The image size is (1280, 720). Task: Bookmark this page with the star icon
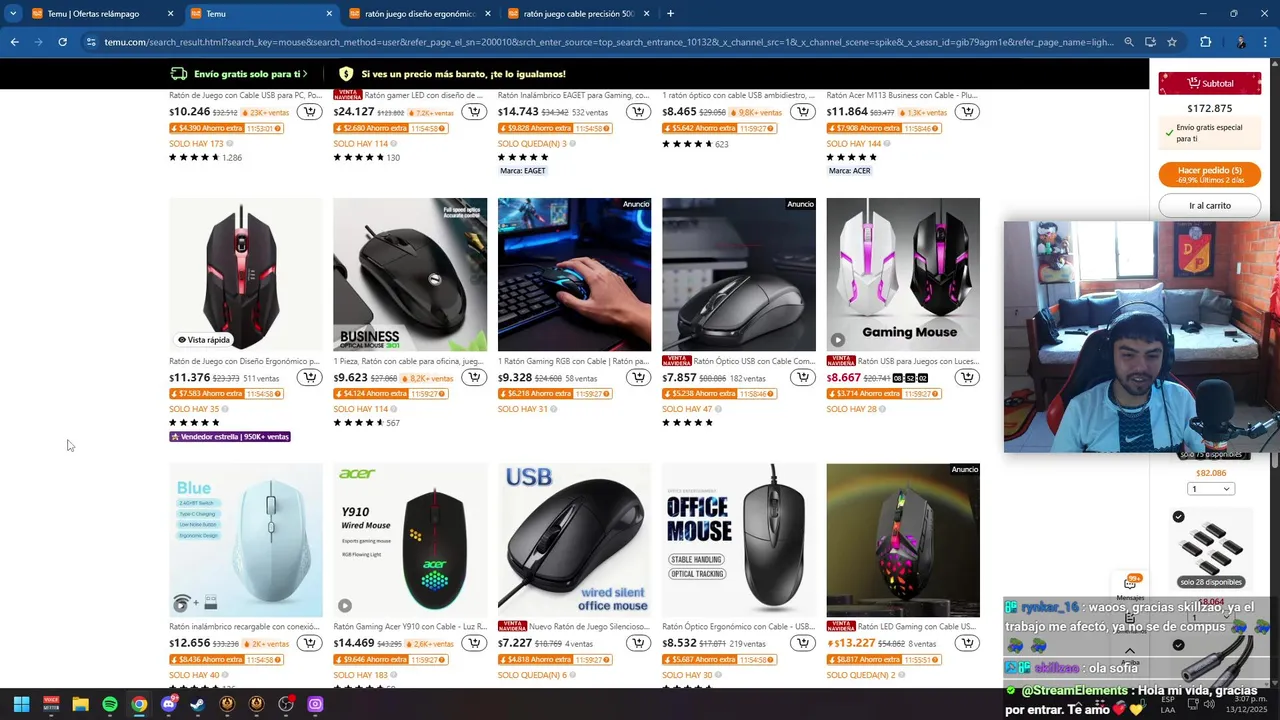tap(1172, 42)
